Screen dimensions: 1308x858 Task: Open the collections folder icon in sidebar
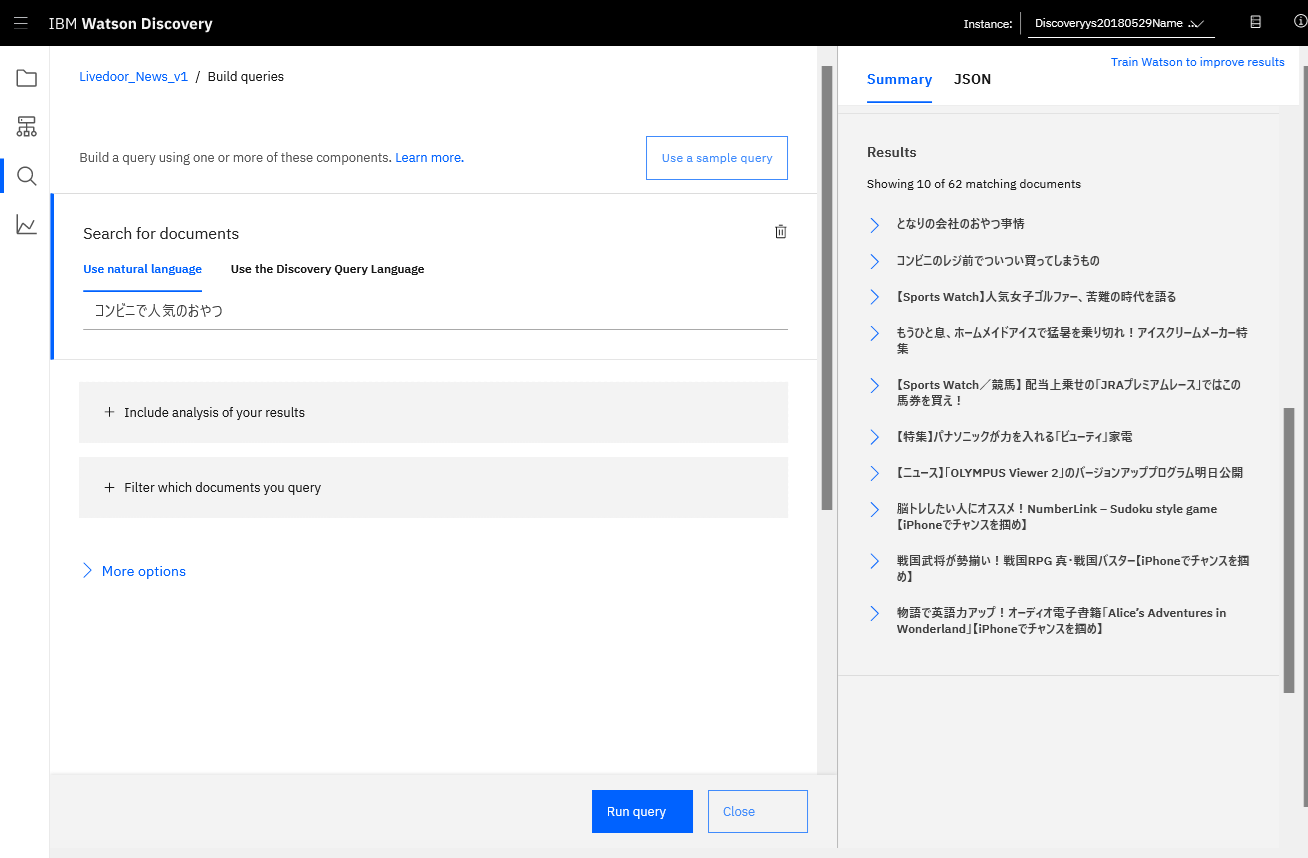click(x=26, y=78)
